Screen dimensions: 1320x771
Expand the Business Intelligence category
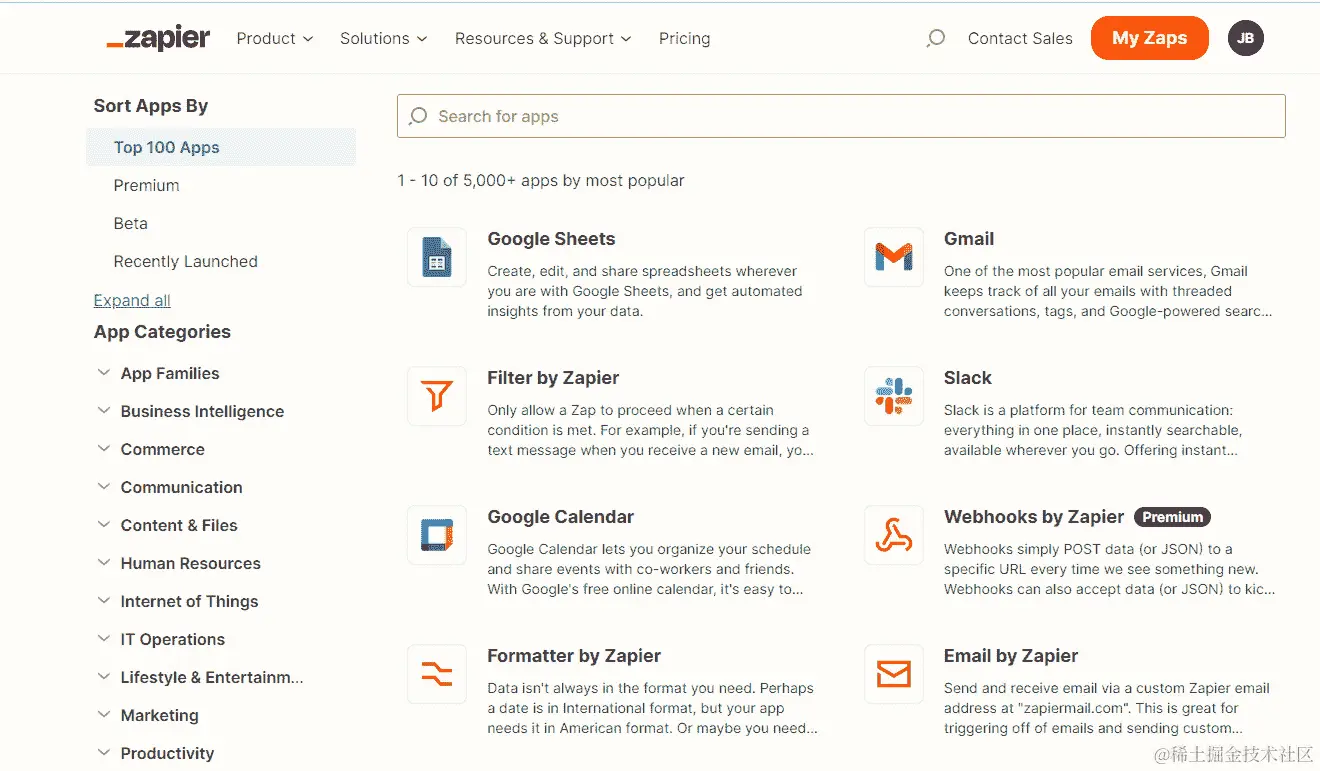click(190, 411)
